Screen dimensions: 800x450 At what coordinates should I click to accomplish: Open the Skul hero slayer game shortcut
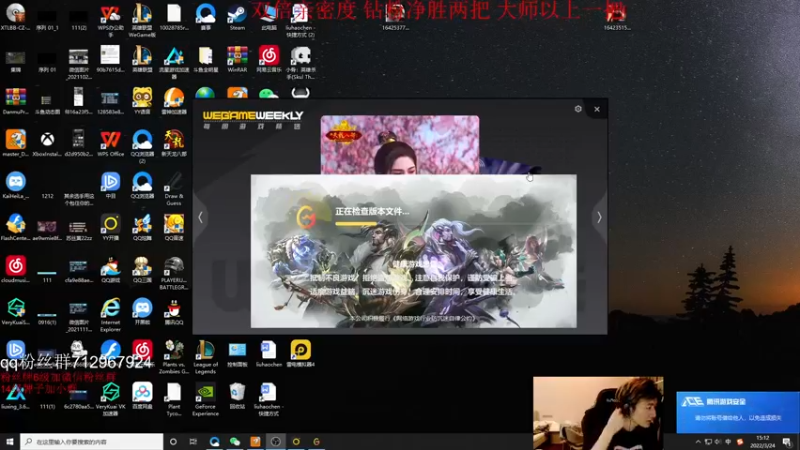[x=301, y=62]
